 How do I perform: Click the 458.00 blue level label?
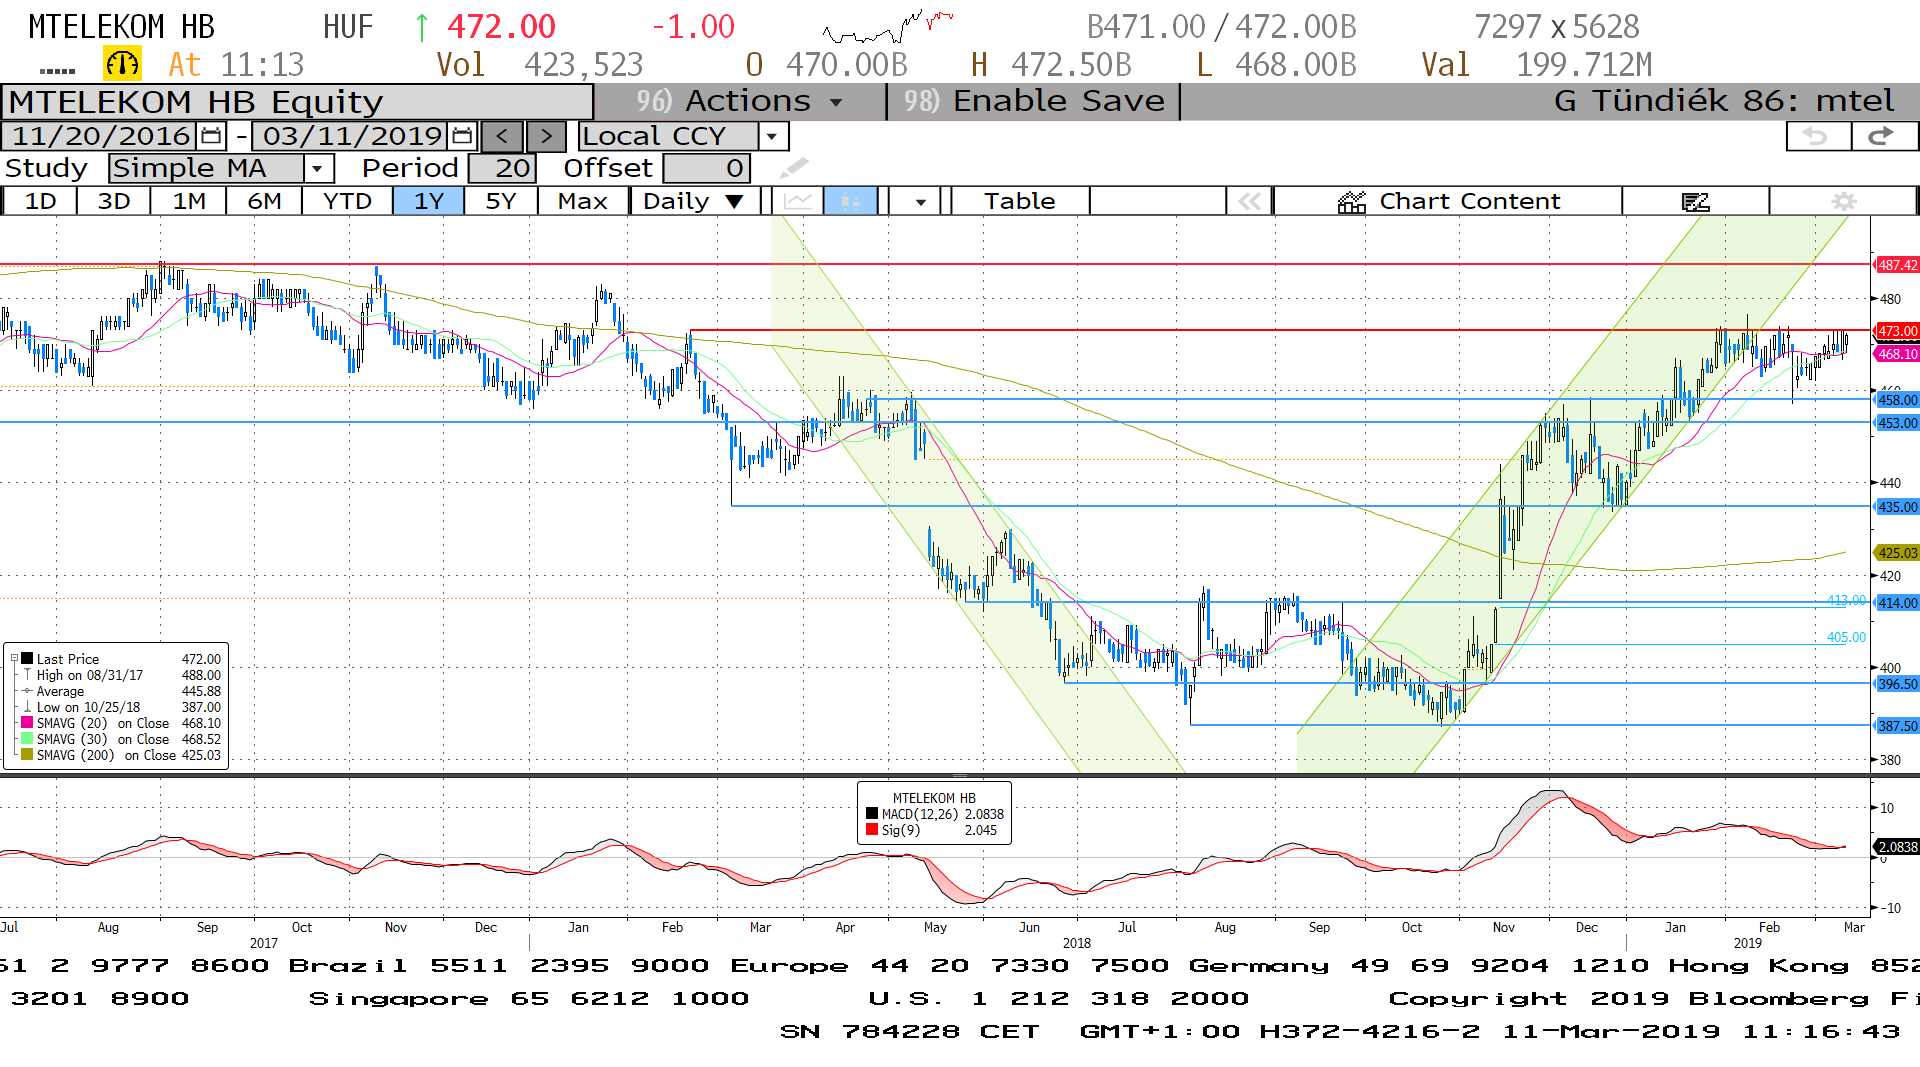[x=1897, y=400]
